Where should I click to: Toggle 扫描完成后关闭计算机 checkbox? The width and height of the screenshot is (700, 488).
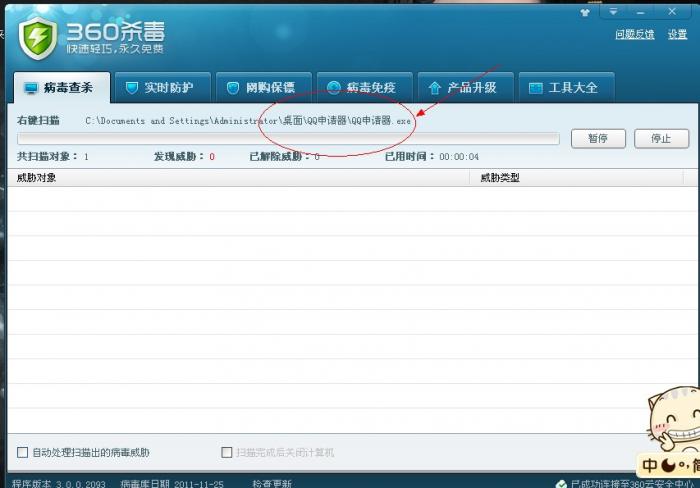(227, 452)
